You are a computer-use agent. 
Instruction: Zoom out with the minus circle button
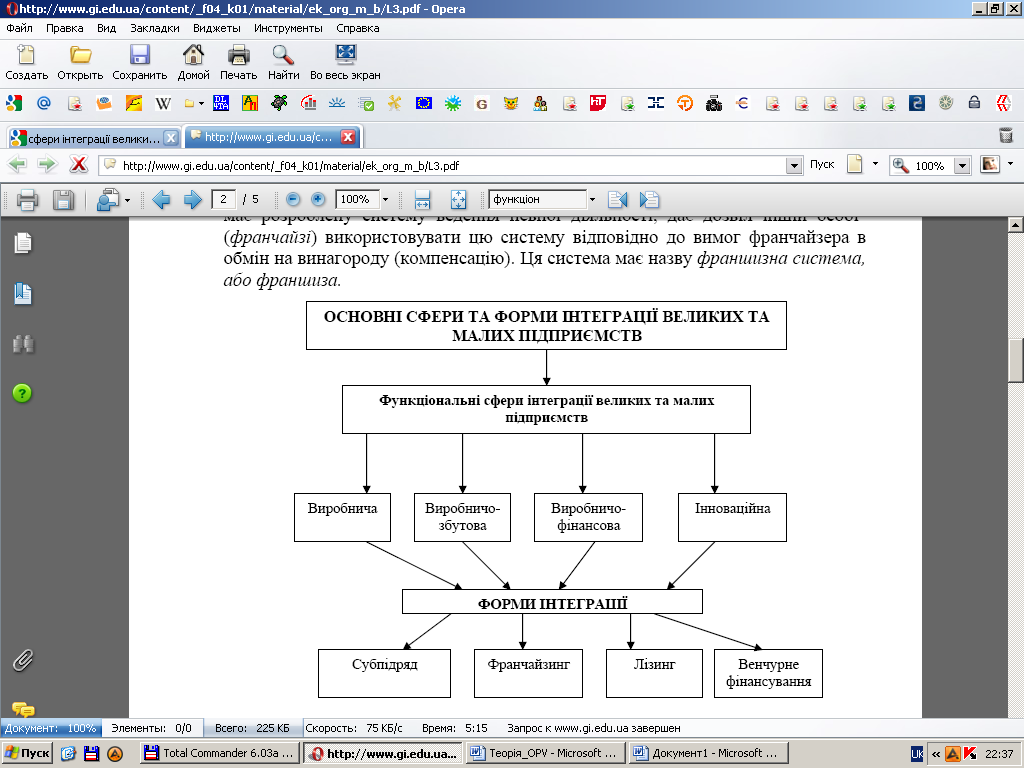point(293,199)
